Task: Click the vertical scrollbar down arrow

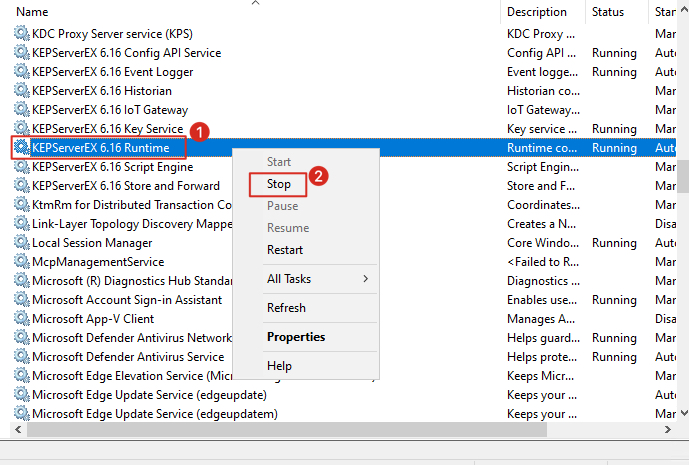Action: click(x=684, y=413)
